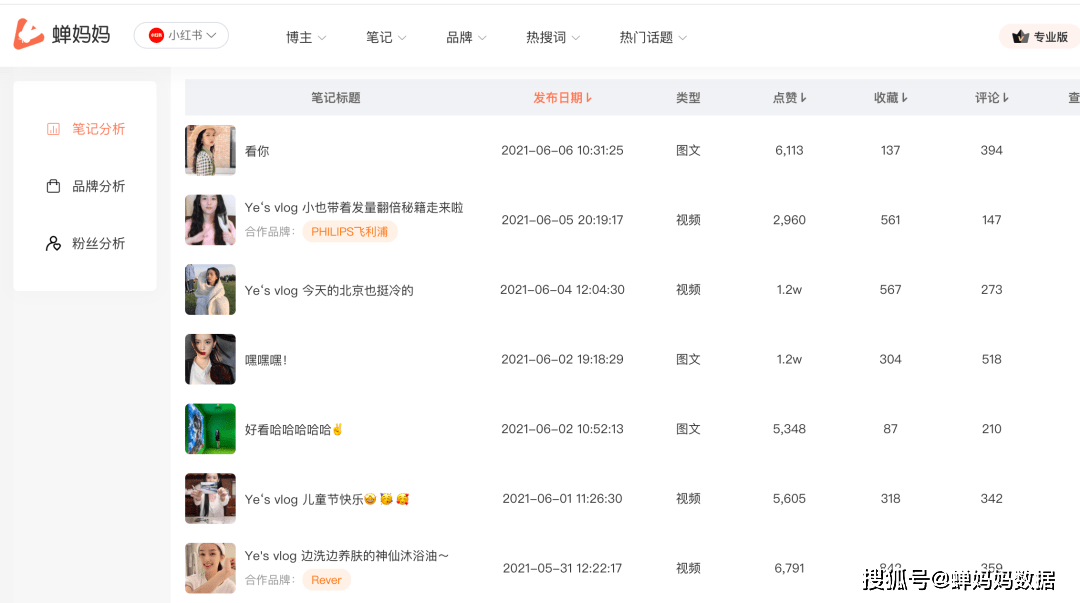Click the Rever brand tag
Image resolution: width=1080 pixels, height=603 pixels.
coord(326,580)
